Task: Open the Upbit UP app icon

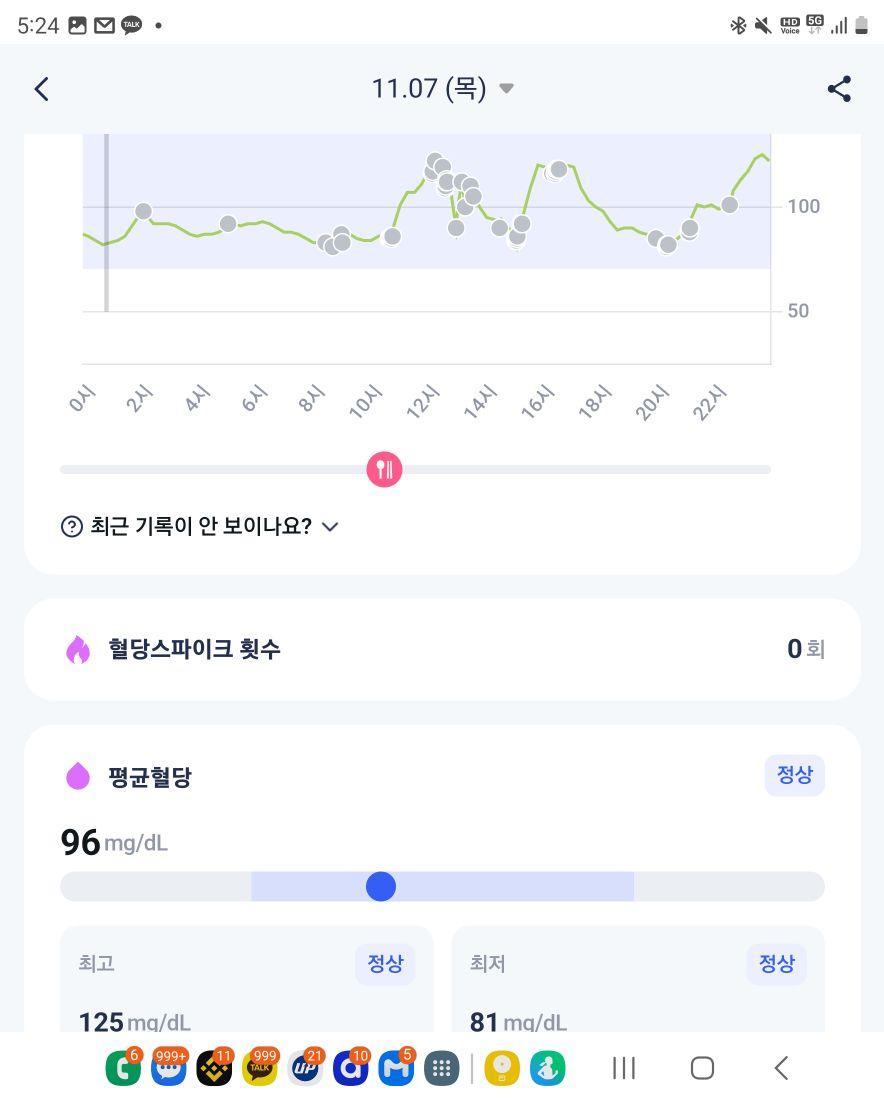Action: click(x=305, y=1067)
